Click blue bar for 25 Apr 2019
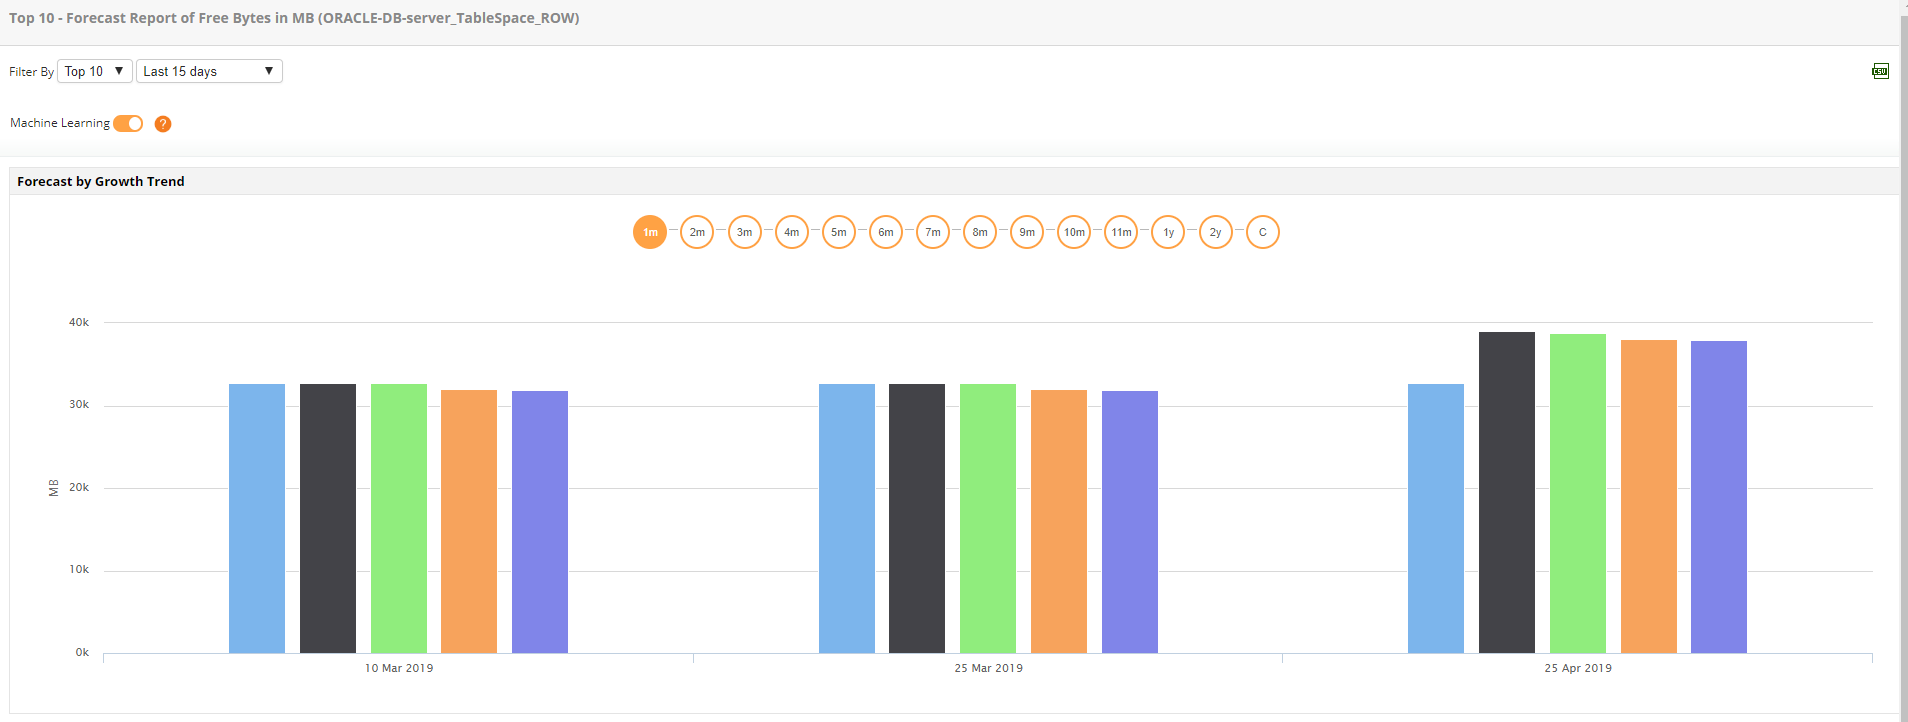This screenshot has height=722, width=1908. click(x=1436, y=518)
